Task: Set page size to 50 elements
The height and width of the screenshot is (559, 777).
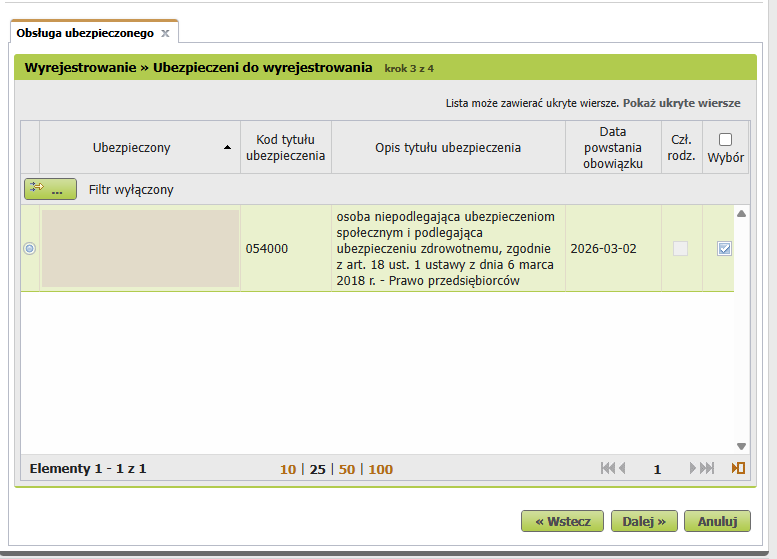Action: point(347,469)
